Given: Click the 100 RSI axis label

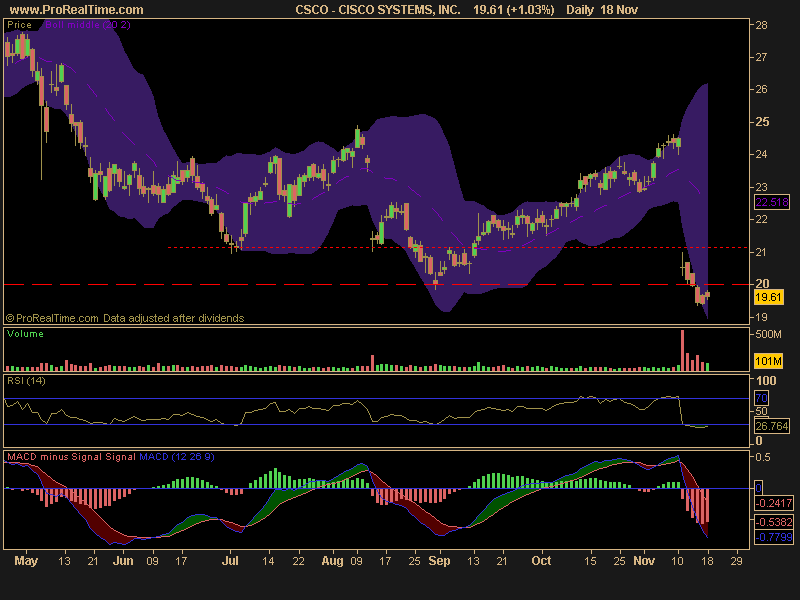Looking at the screenshot, I should pos(765,381).
